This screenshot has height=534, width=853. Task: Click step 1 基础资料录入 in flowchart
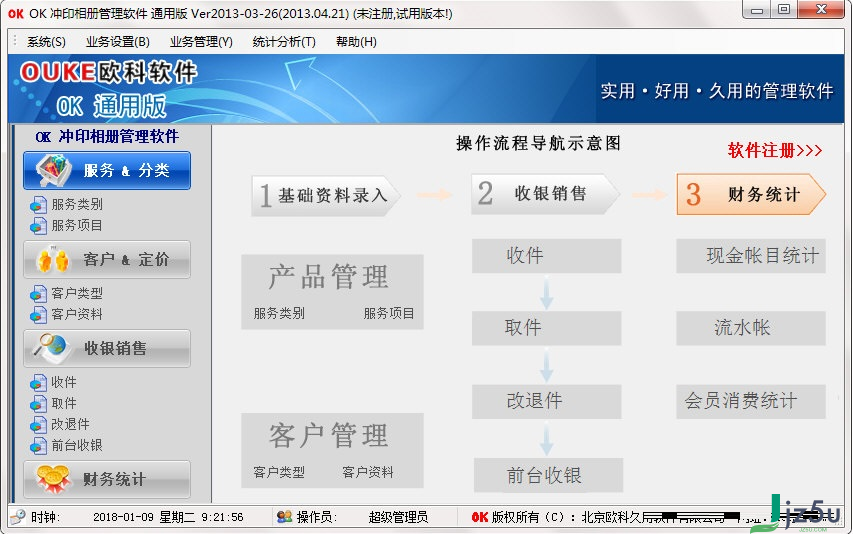(x=325, y=195)
